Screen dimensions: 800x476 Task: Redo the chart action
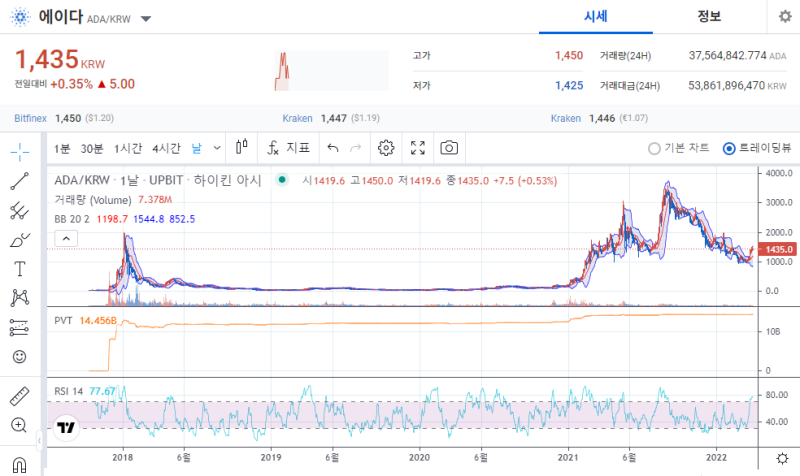point(356,148)
